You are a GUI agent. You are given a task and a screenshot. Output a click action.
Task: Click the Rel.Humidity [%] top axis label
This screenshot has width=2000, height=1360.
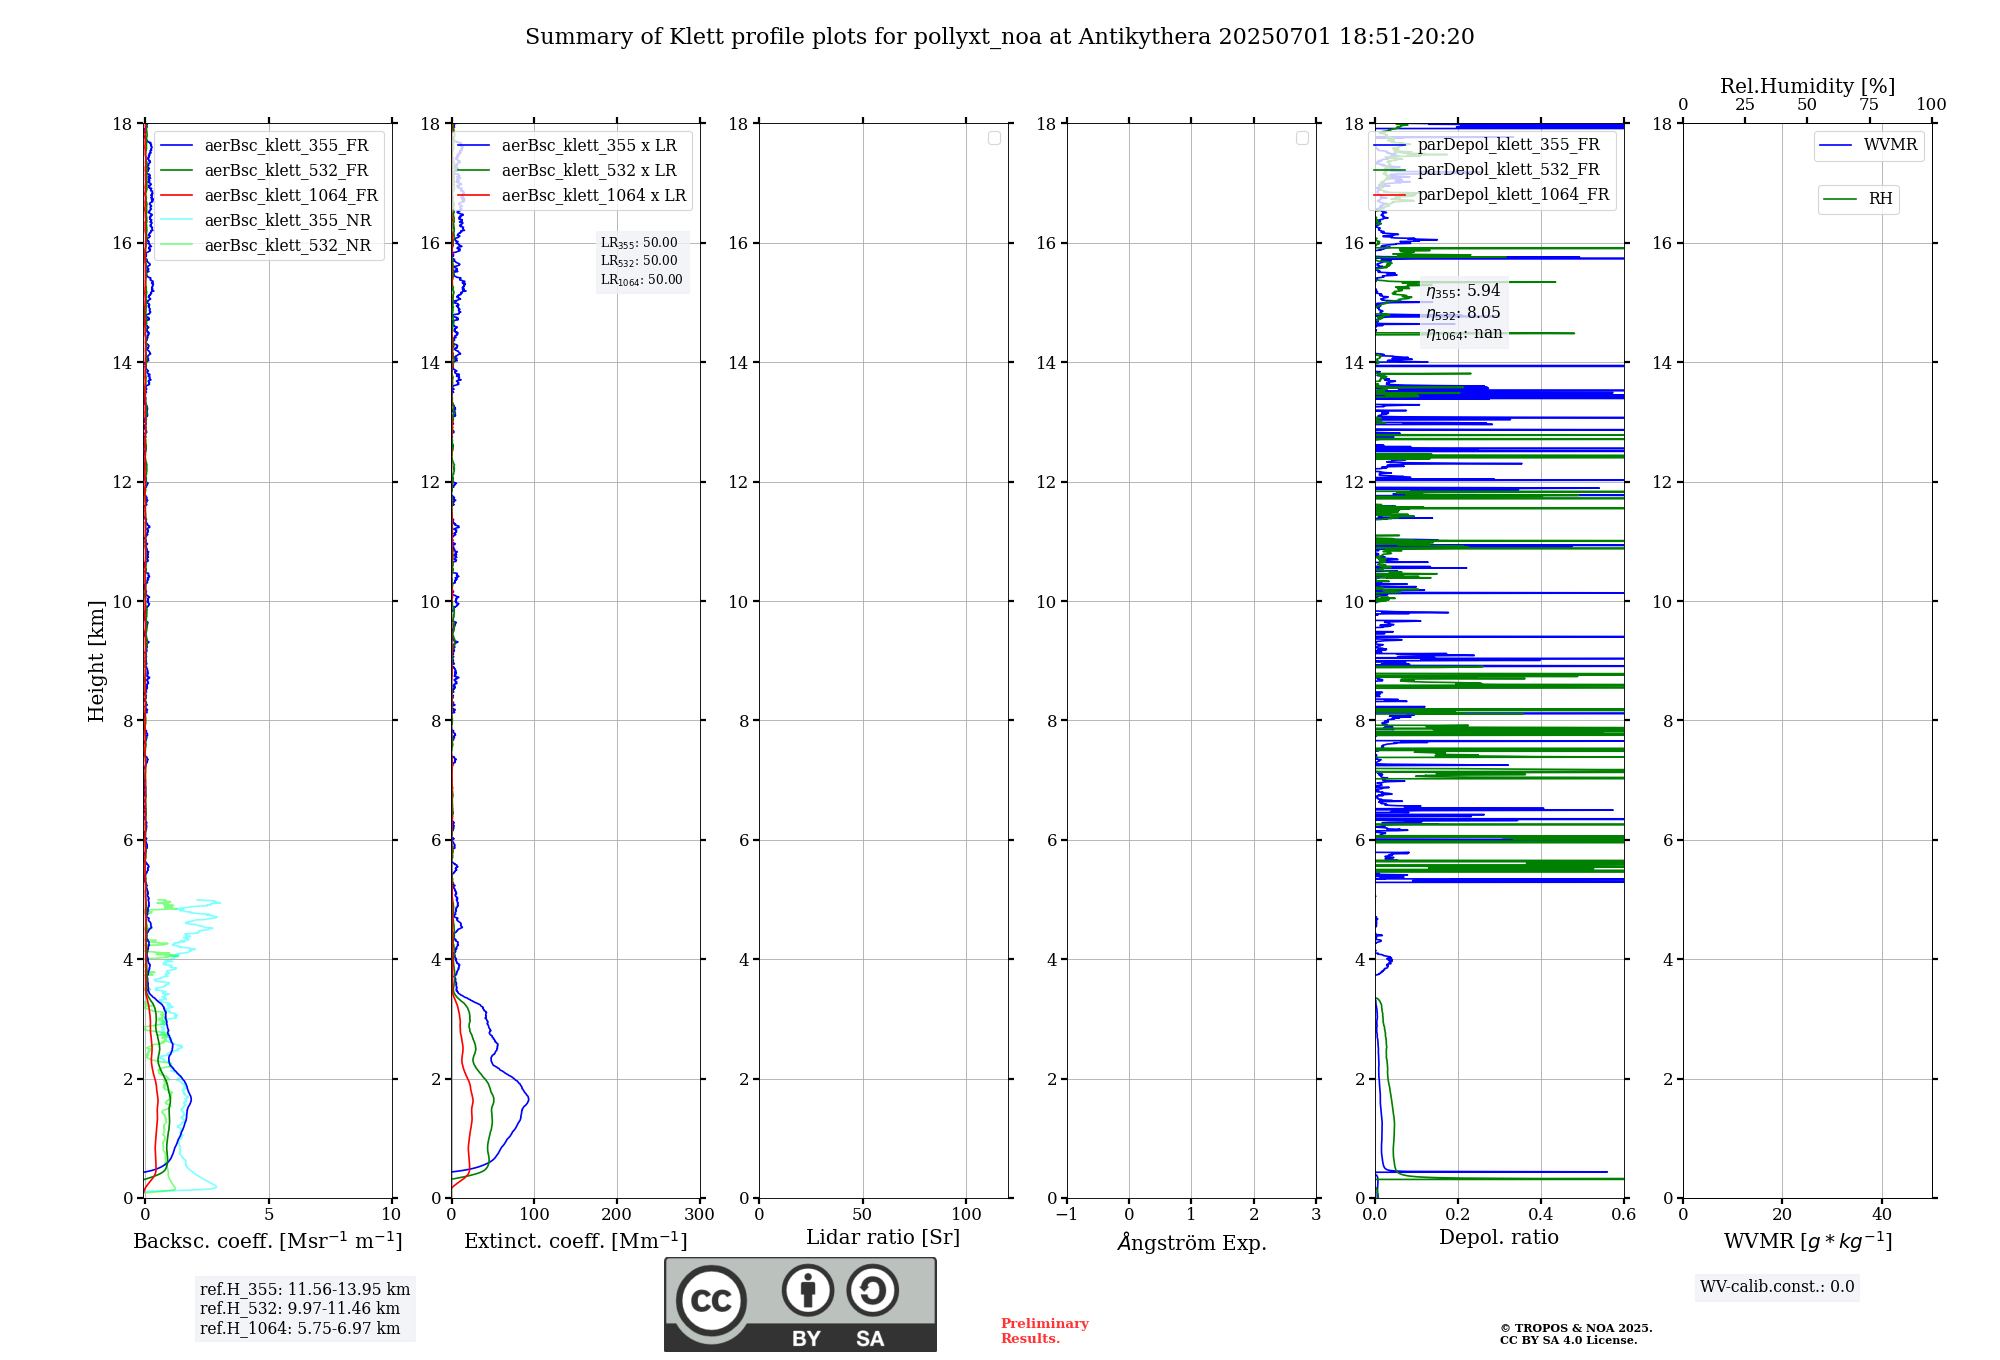tap(1808, 86)
